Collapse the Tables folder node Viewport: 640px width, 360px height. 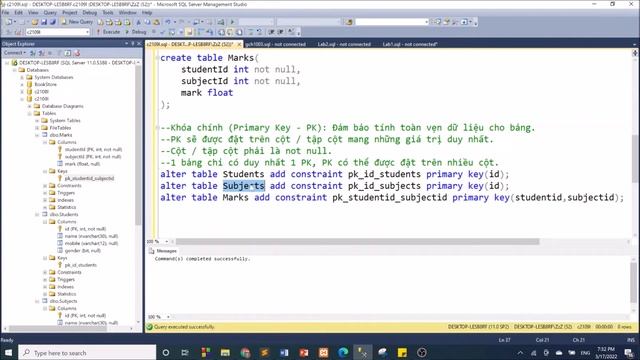pos(29,113)
